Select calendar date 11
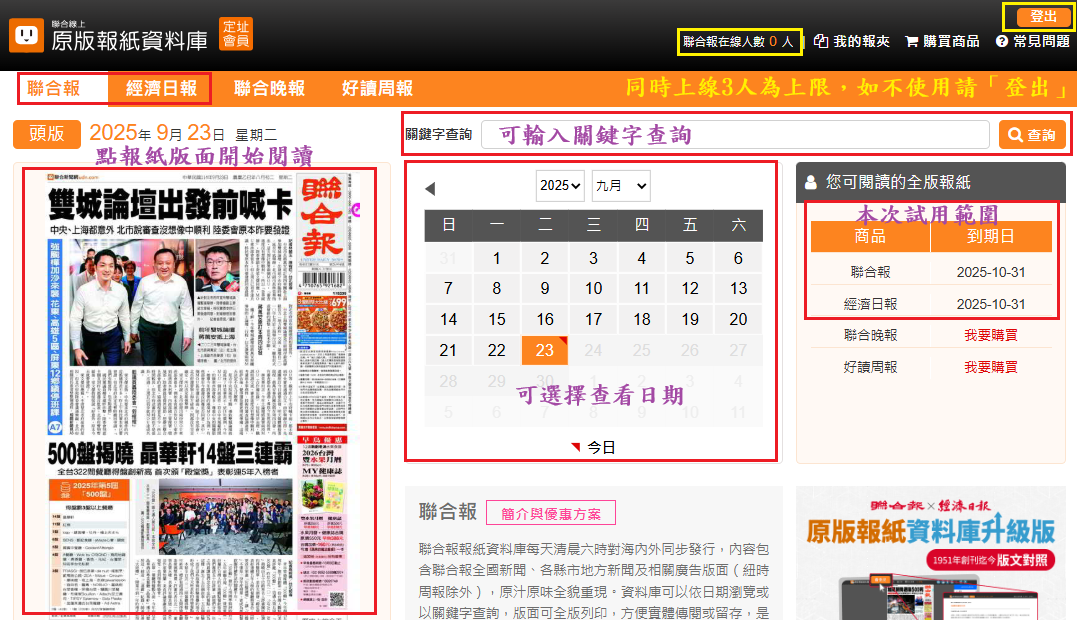This screenshot has height=620, width=1077. tap(642, 288)
